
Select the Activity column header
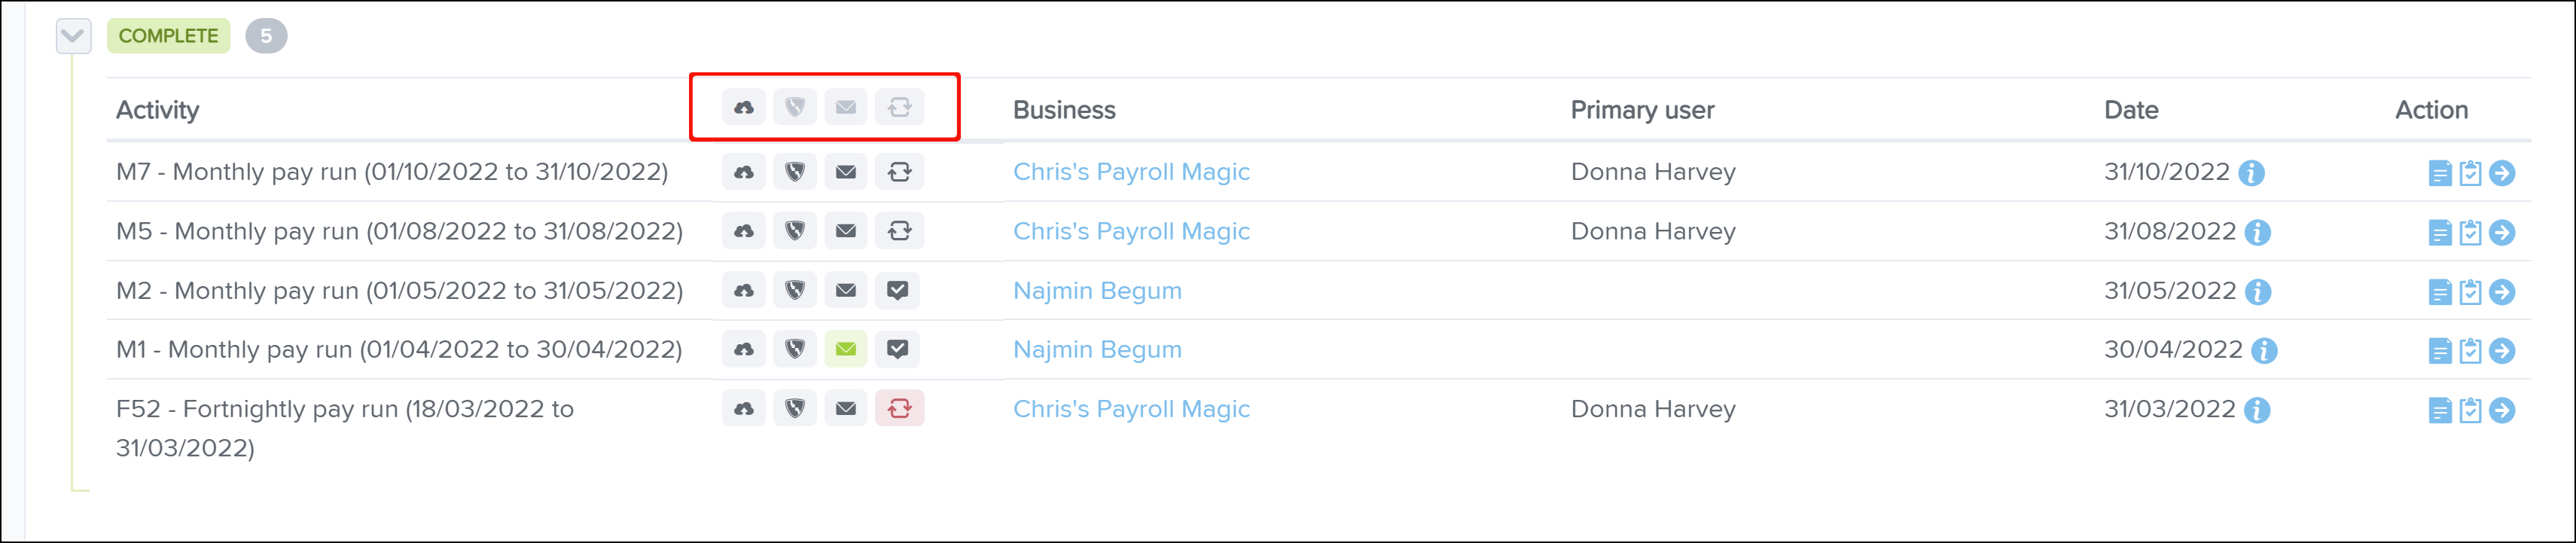[x=158, y=110]
